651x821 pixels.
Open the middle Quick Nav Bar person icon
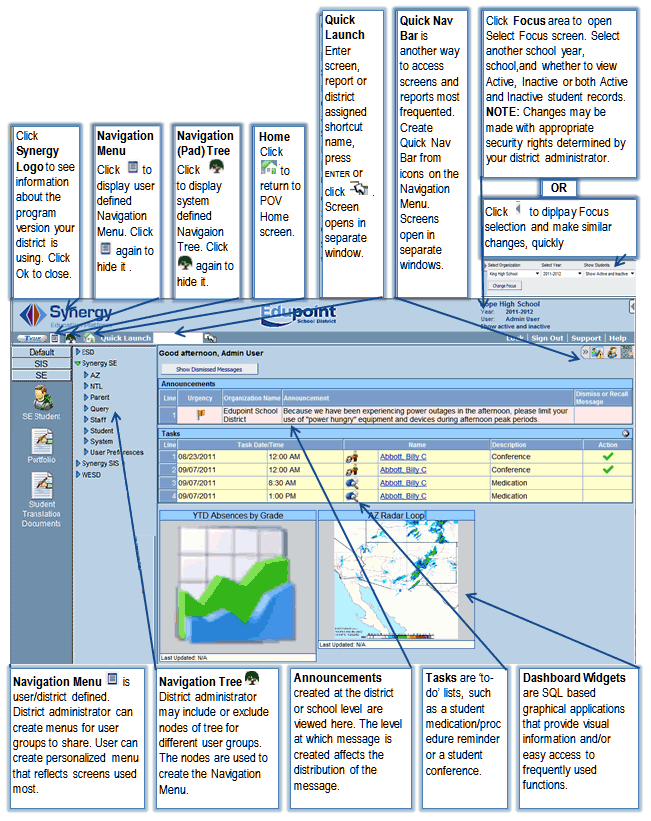pos(612,353)
